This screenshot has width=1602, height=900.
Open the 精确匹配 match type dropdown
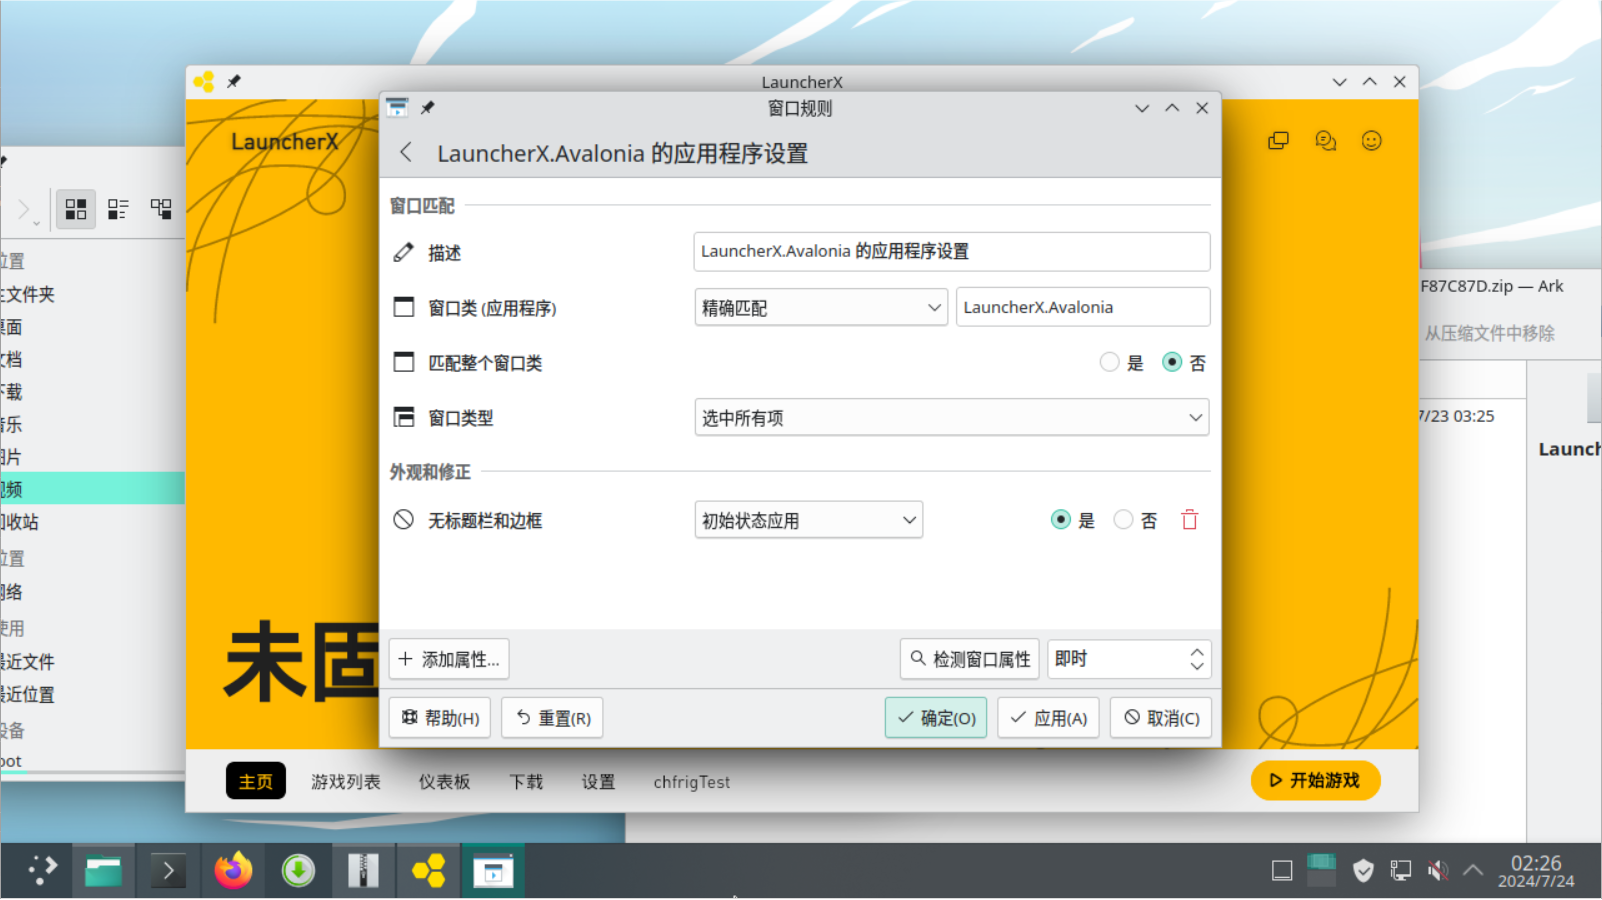pos(821,307)
